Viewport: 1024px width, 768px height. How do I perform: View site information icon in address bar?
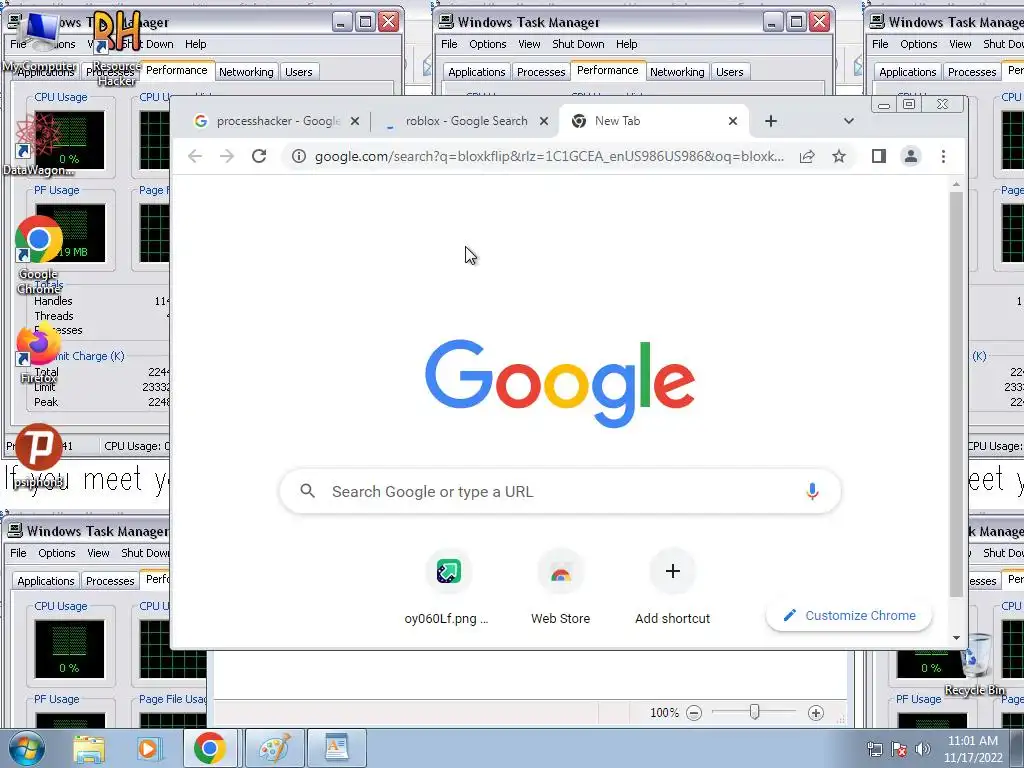[298, 156]
